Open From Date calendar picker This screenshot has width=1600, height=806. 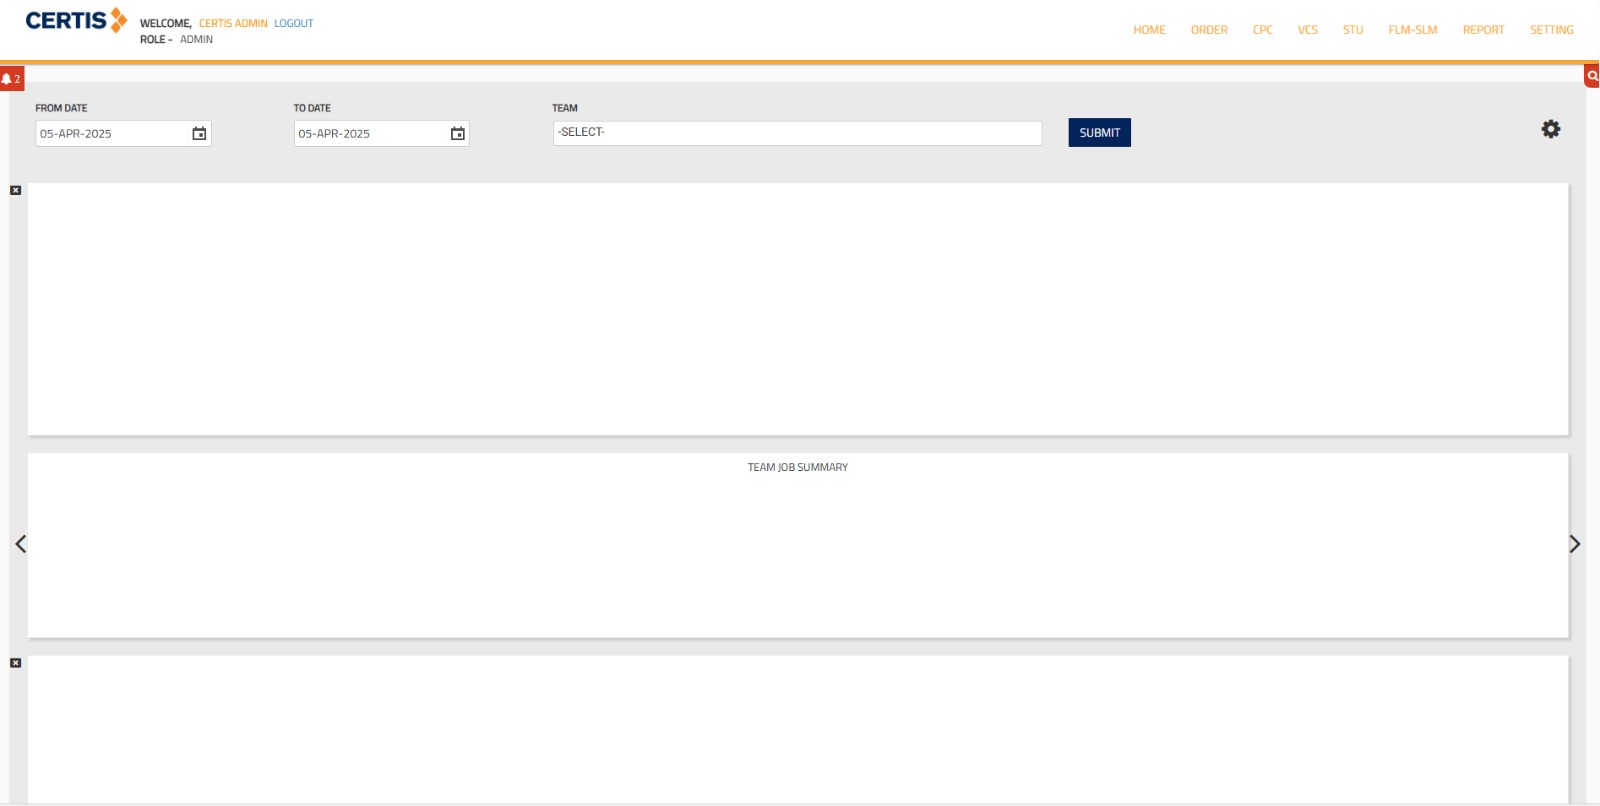(x=199, y=134)
